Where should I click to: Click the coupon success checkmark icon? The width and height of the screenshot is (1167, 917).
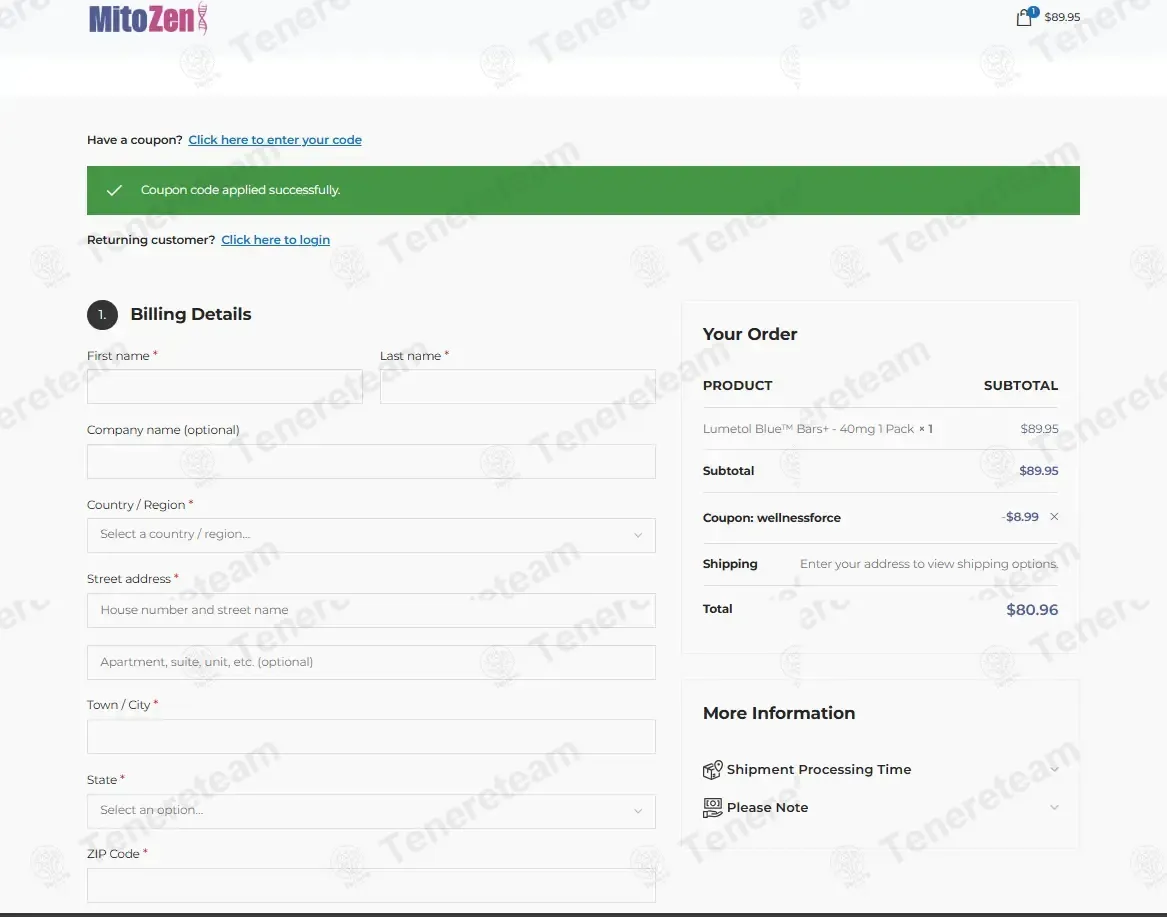tap(114, 191)
